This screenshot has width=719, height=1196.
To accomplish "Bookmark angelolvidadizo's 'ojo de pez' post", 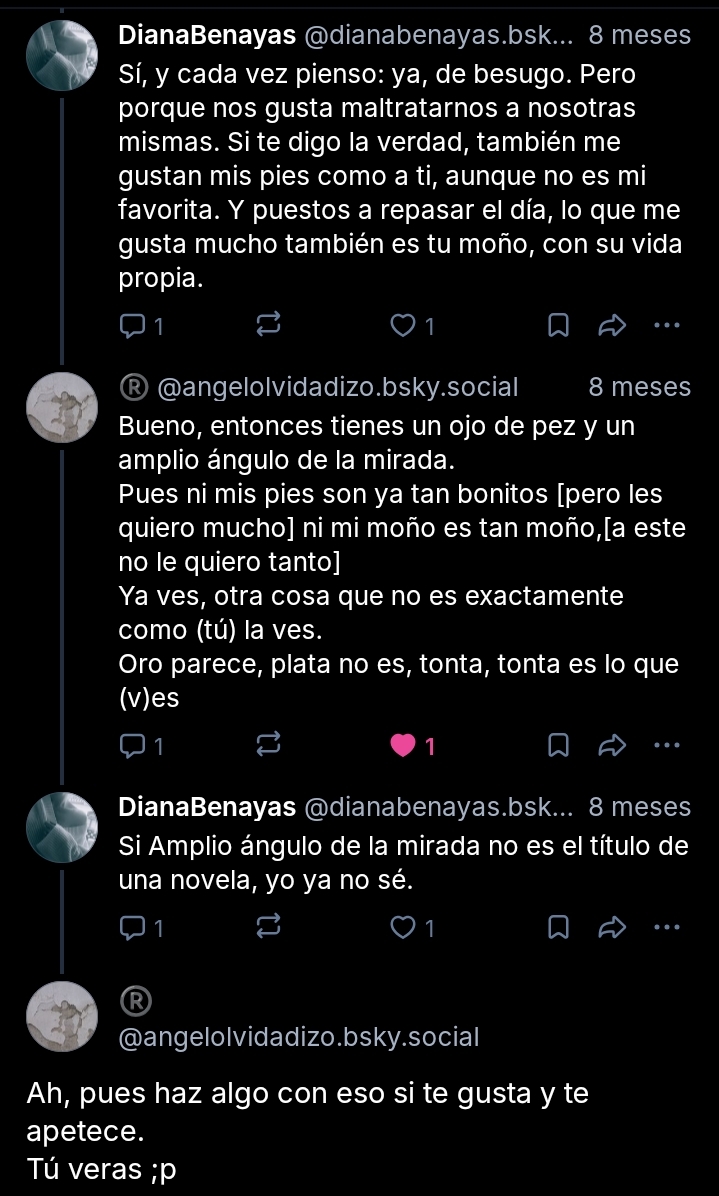I will tap(560, 745).
